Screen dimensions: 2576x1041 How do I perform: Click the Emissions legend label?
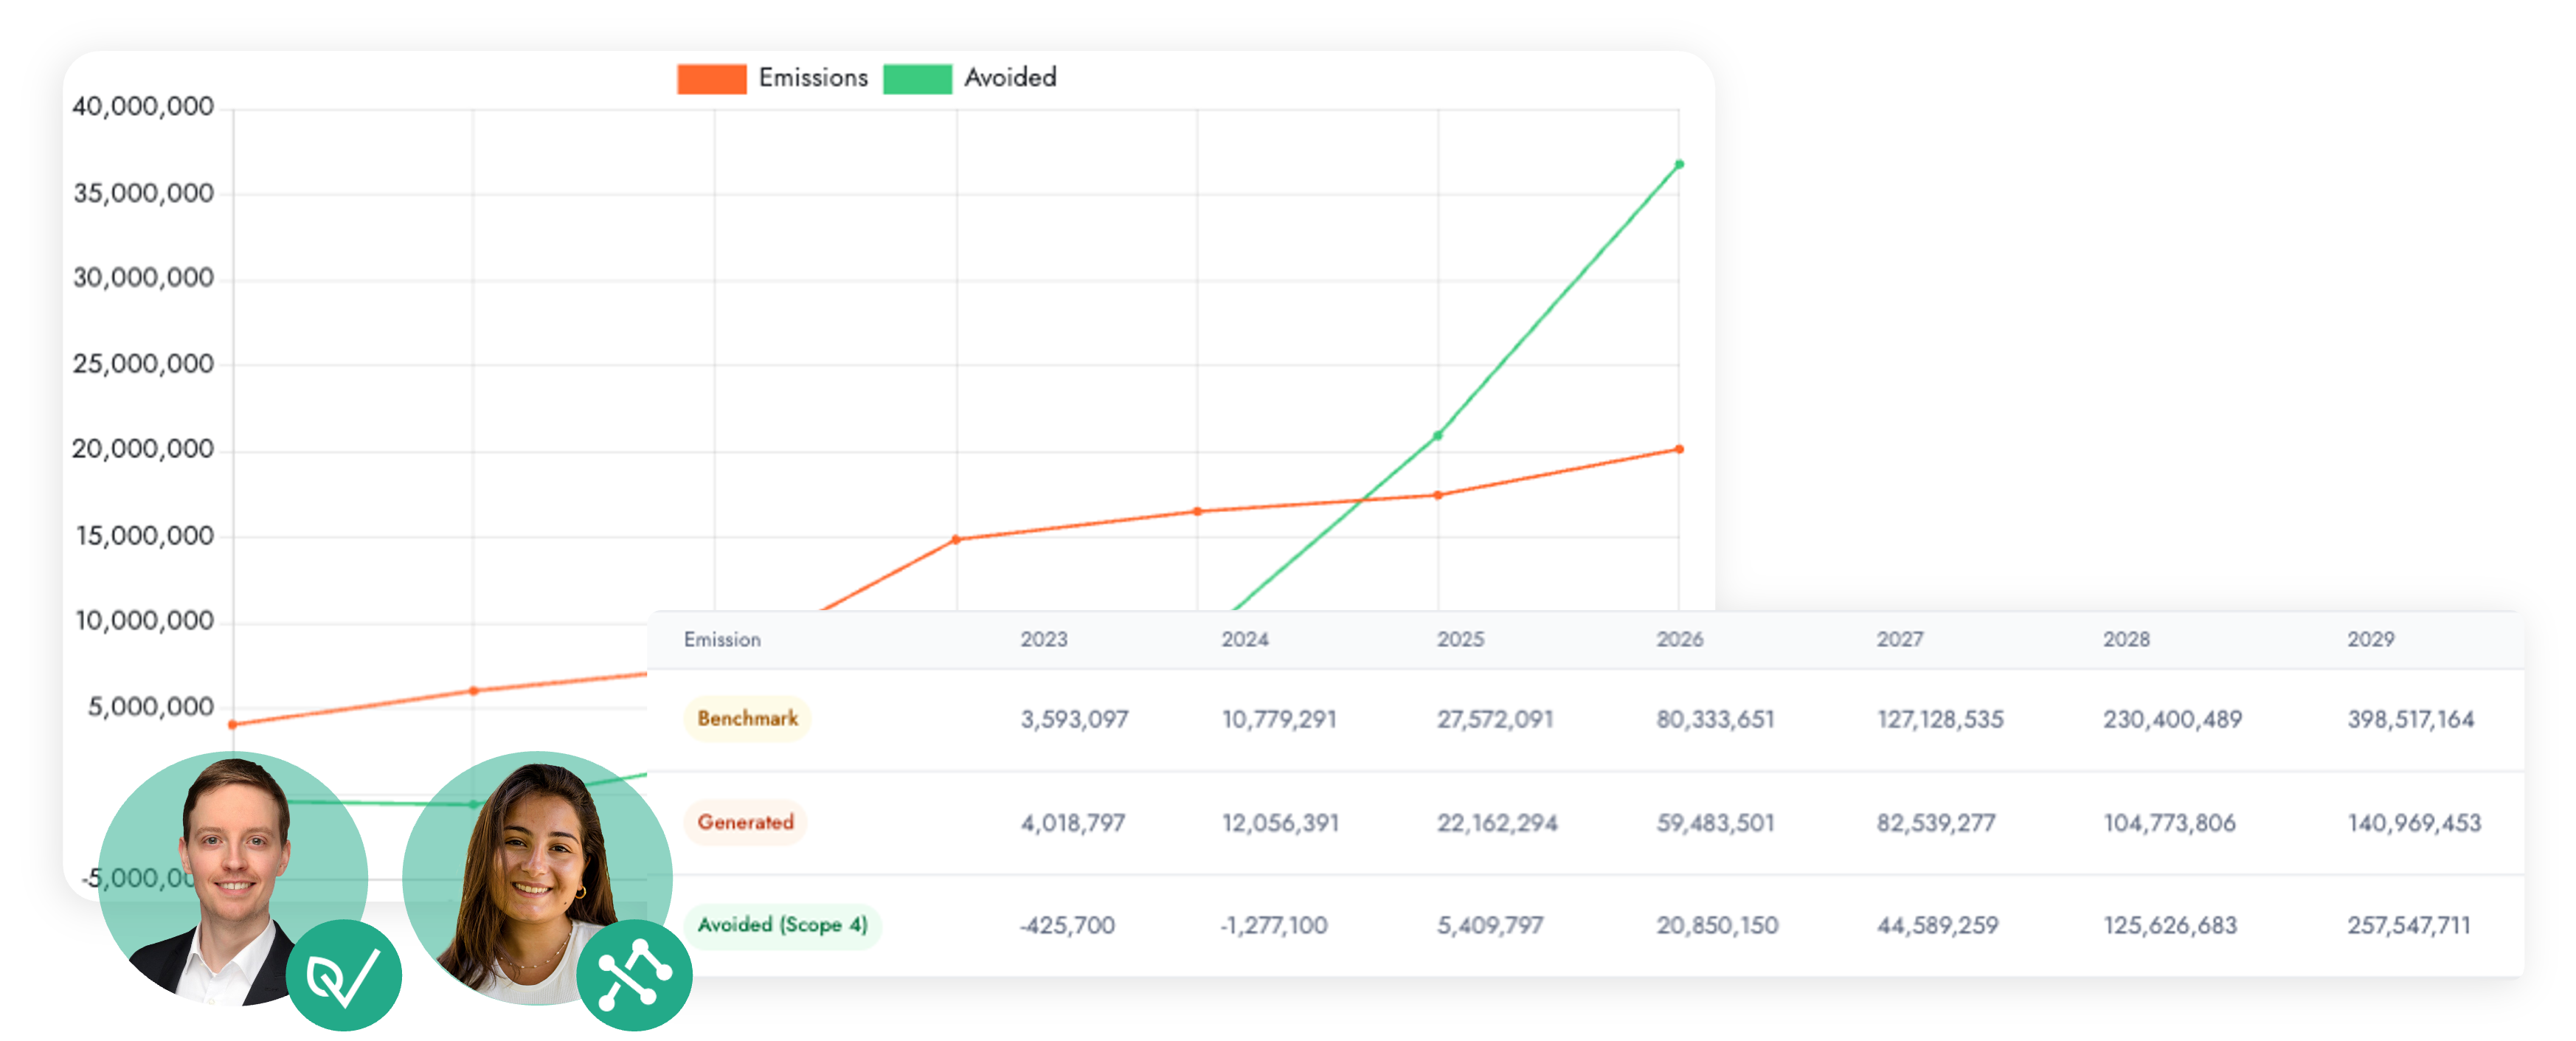[x=813, y=78]
